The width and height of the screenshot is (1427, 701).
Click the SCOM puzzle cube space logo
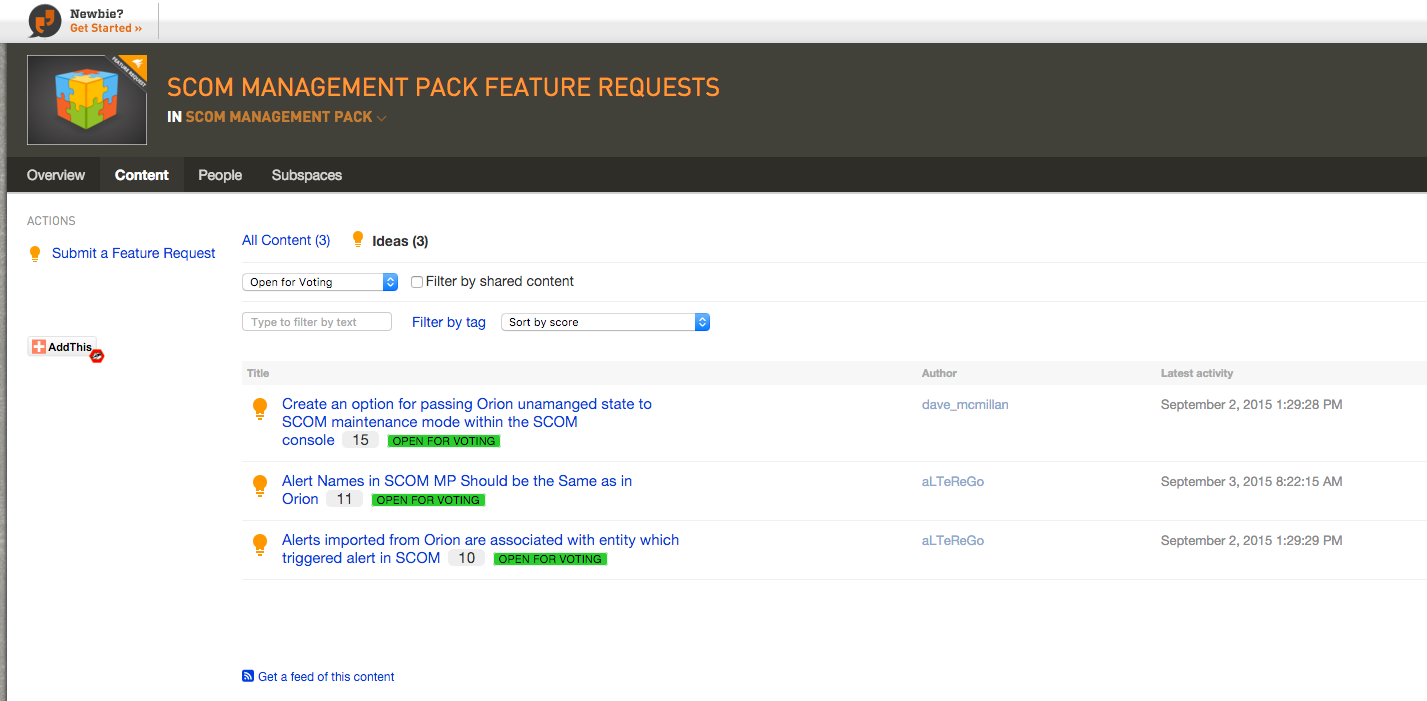coord(87,100)
